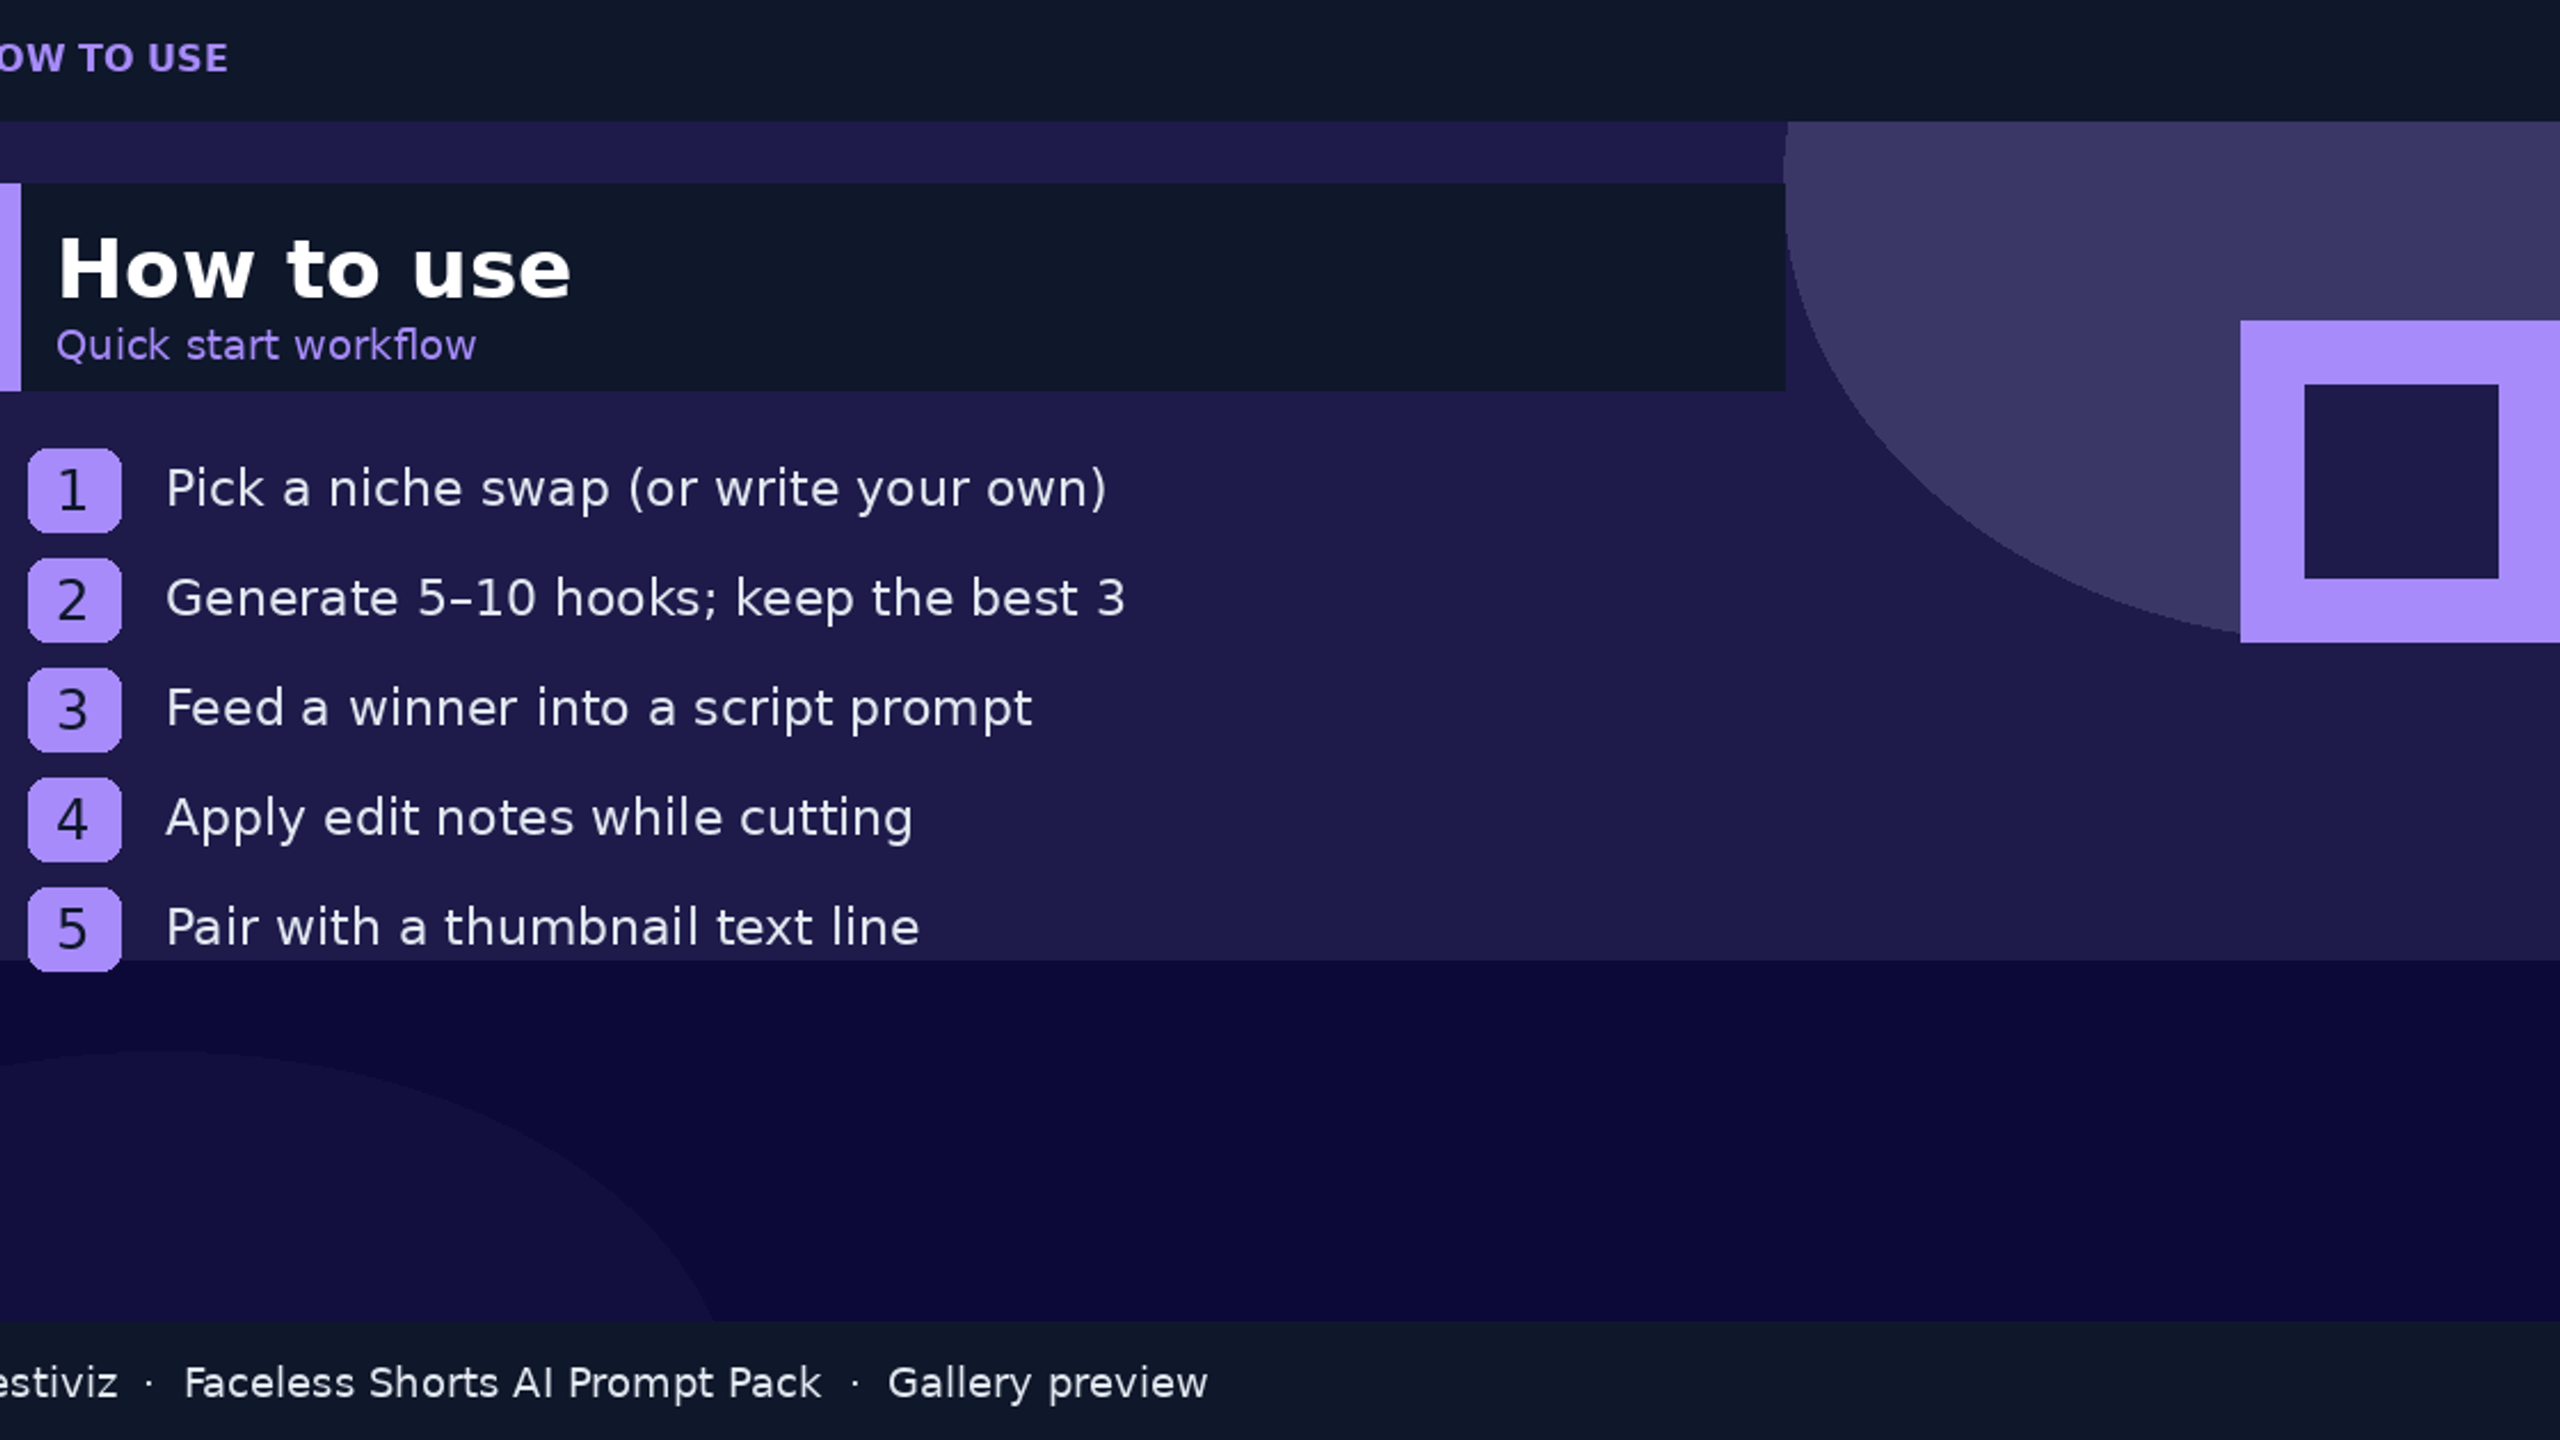Click the dark inner square of the purple frame
The width and height of the screenshot is (2560, 1440).
2401,481
